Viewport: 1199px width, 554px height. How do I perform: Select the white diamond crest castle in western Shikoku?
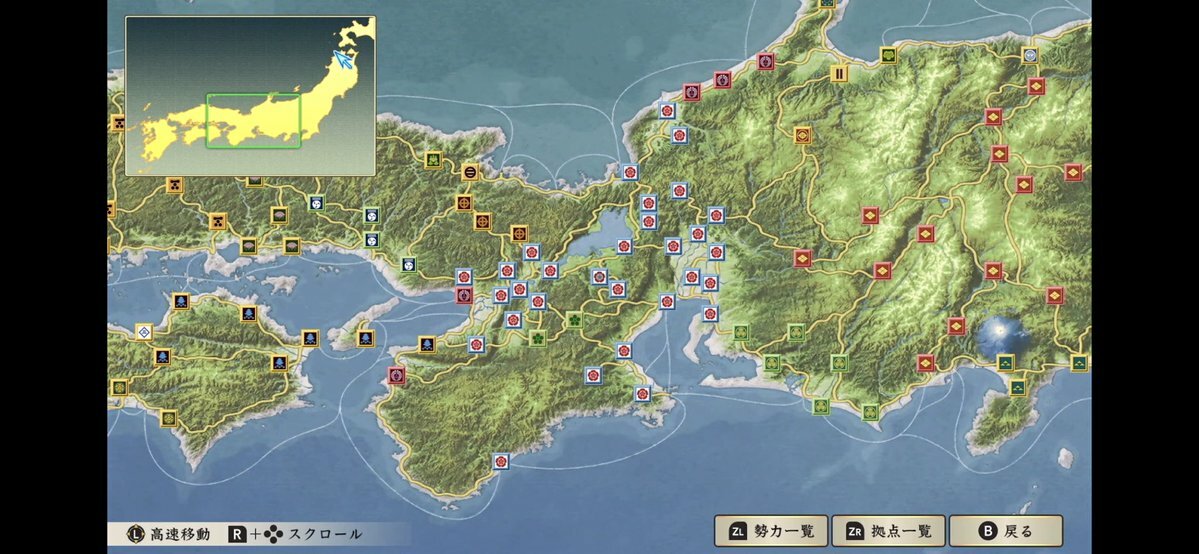tap(144, 331)
